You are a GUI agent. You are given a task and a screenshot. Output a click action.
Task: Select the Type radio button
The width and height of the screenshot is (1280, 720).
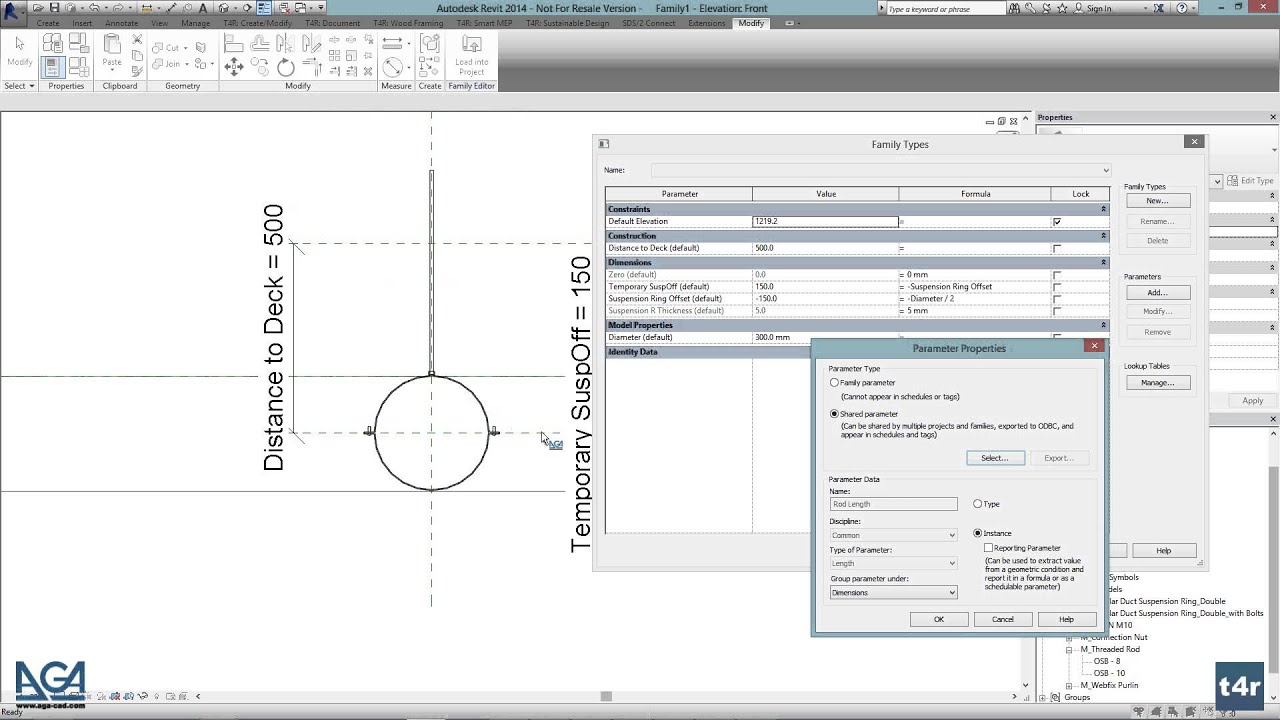click(x=978, y=504)
